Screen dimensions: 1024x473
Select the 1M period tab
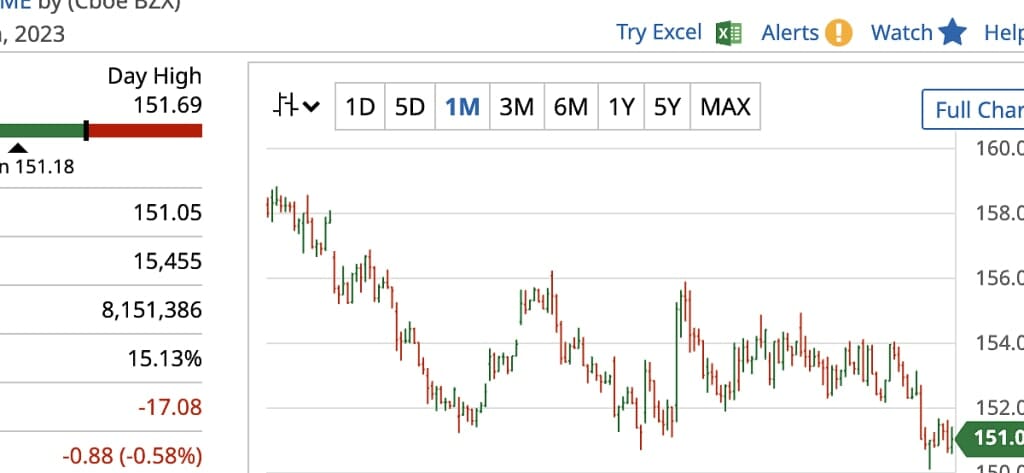(x=462, y=106)
